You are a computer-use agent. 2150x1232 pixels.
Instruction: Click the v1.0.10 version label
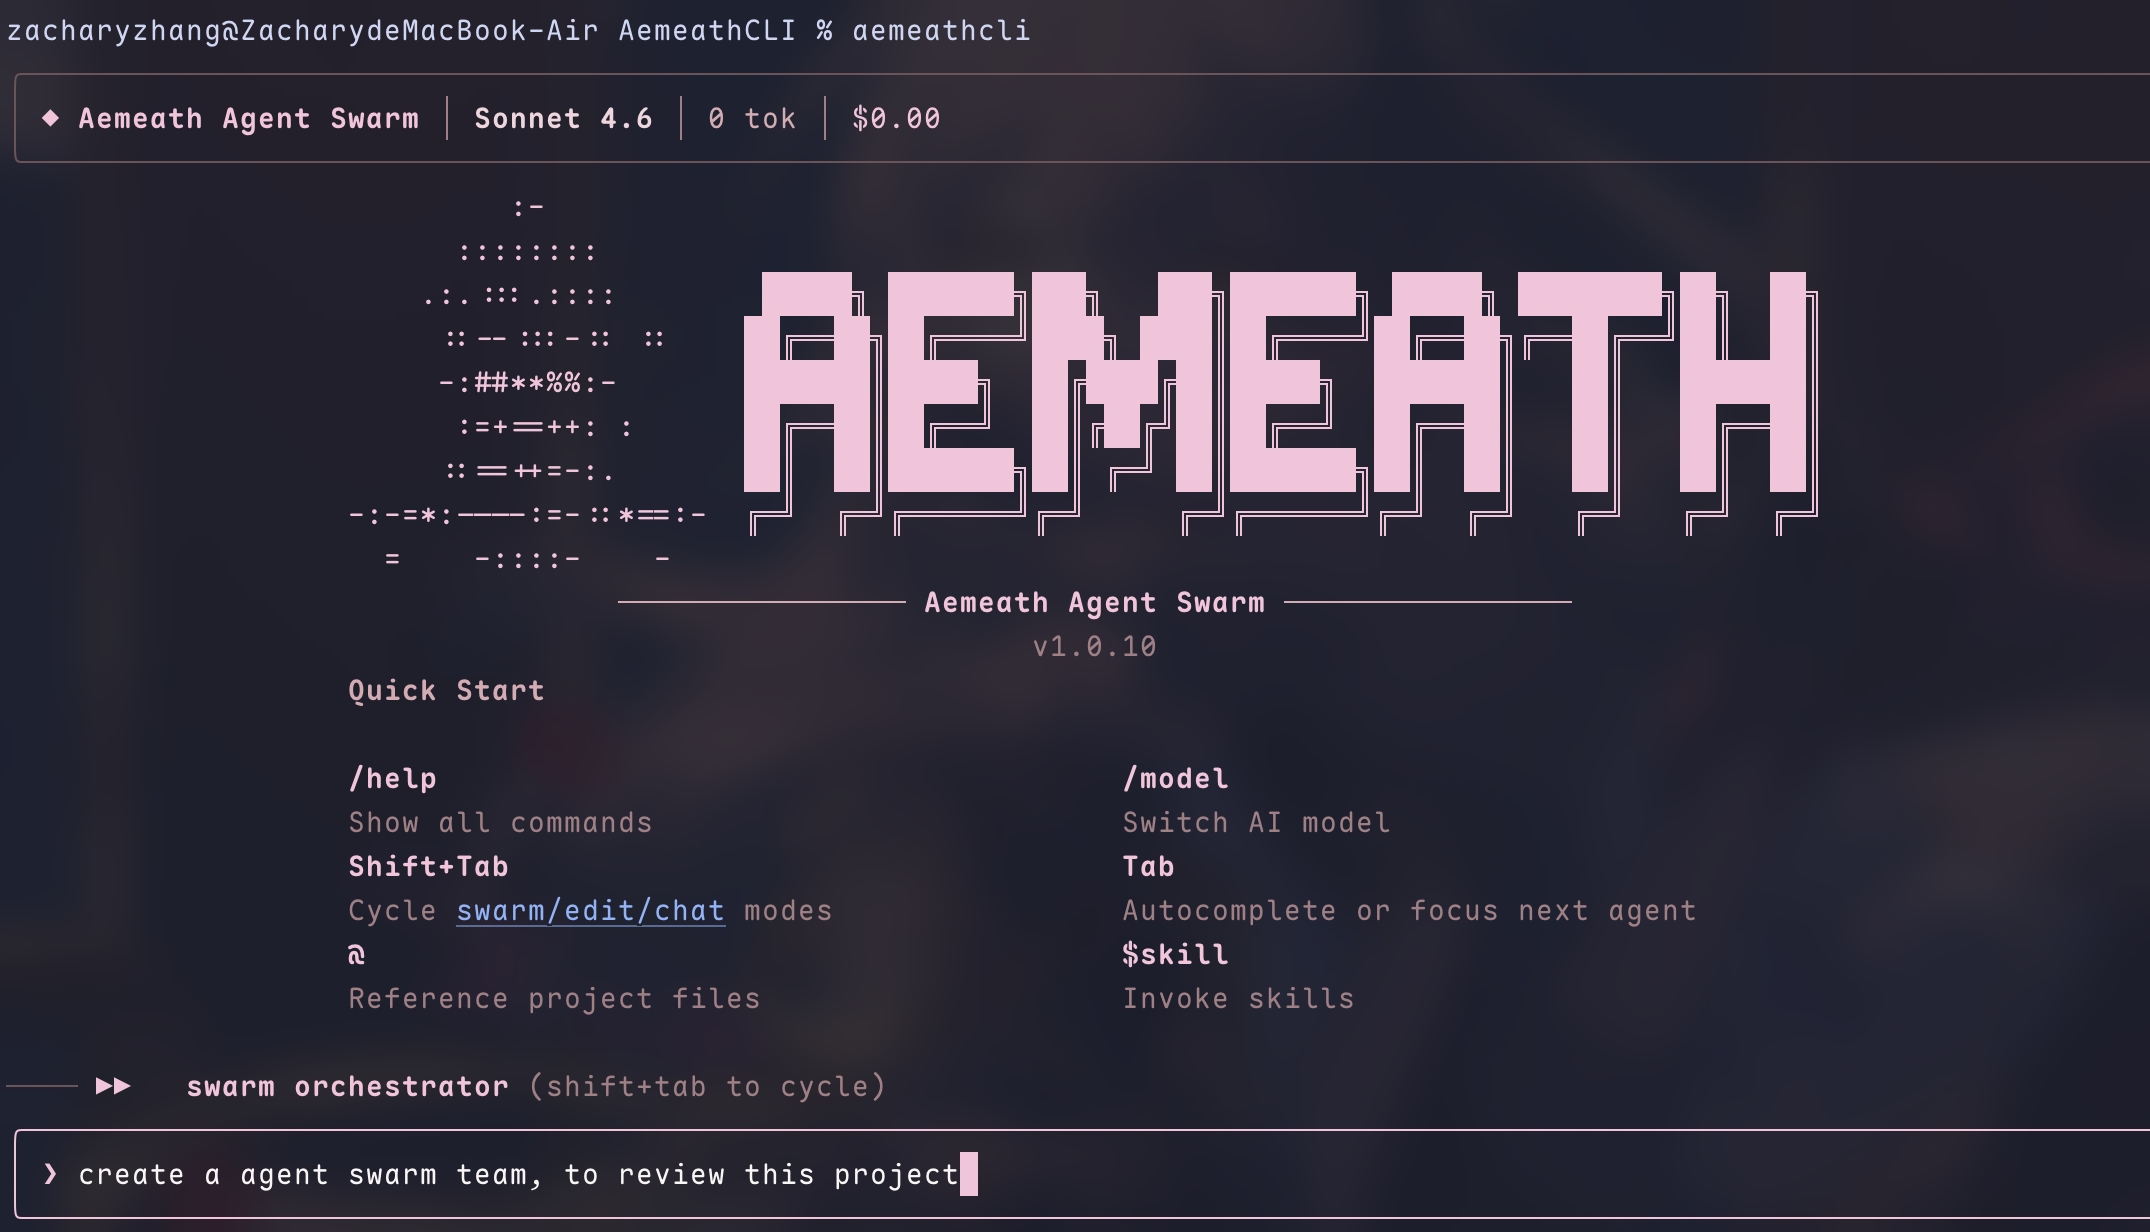coord(1094,646)
